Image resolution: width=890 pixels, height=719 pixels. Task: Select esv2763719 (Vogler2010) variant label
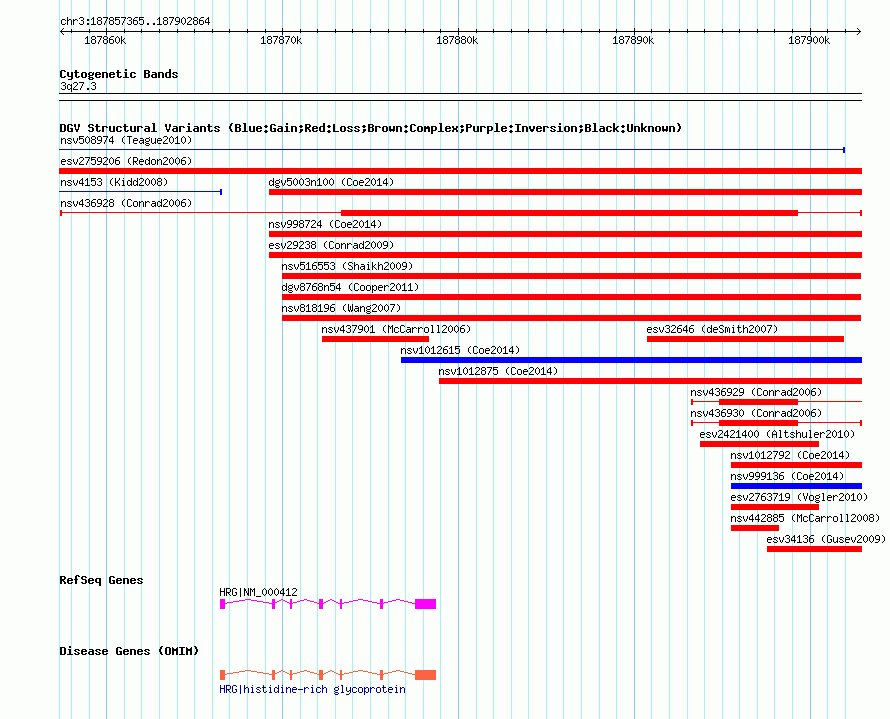[799, 497]
